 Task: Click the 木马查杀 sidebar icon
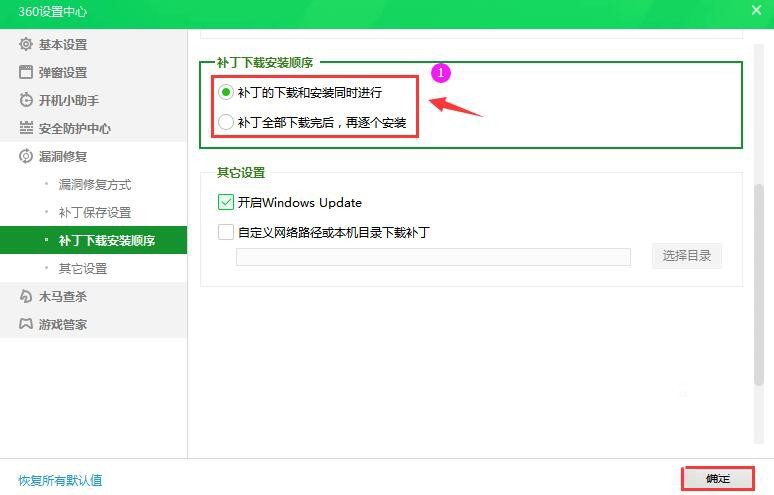pyautogui.click(x=26, y=296)
